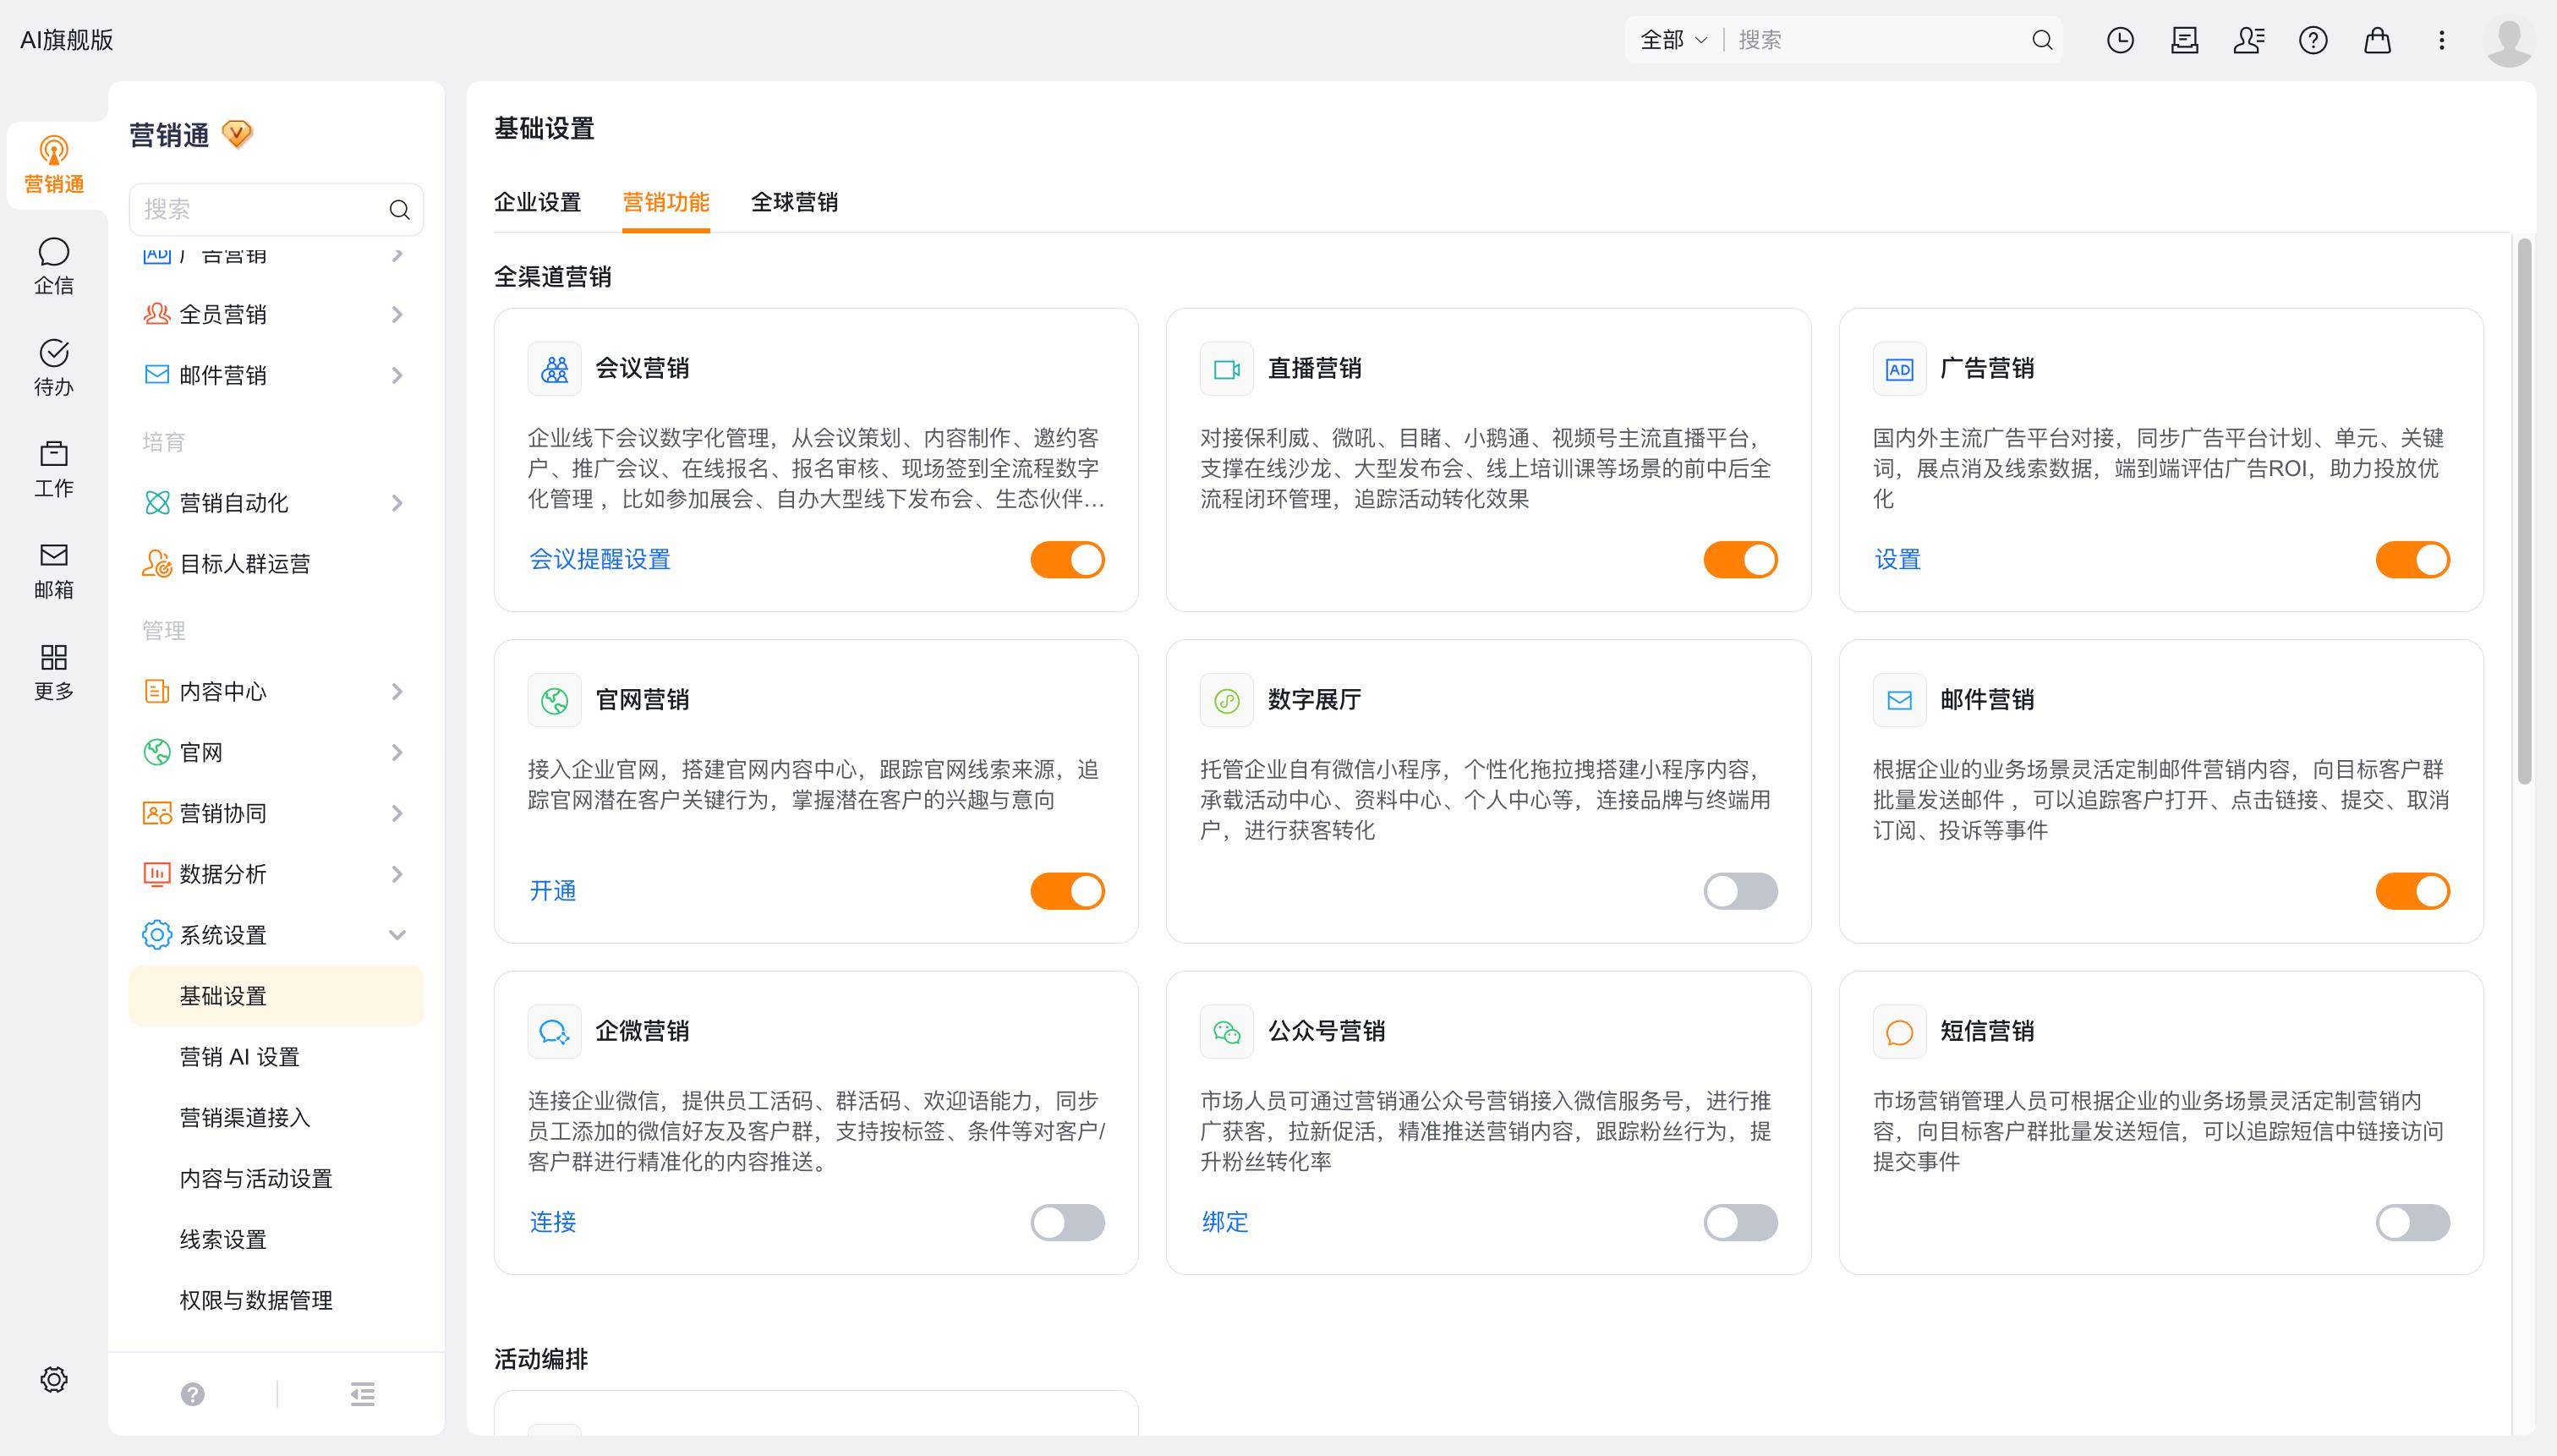
Task: Switch to the 企业设置 tab
Action: coord(537,202)
